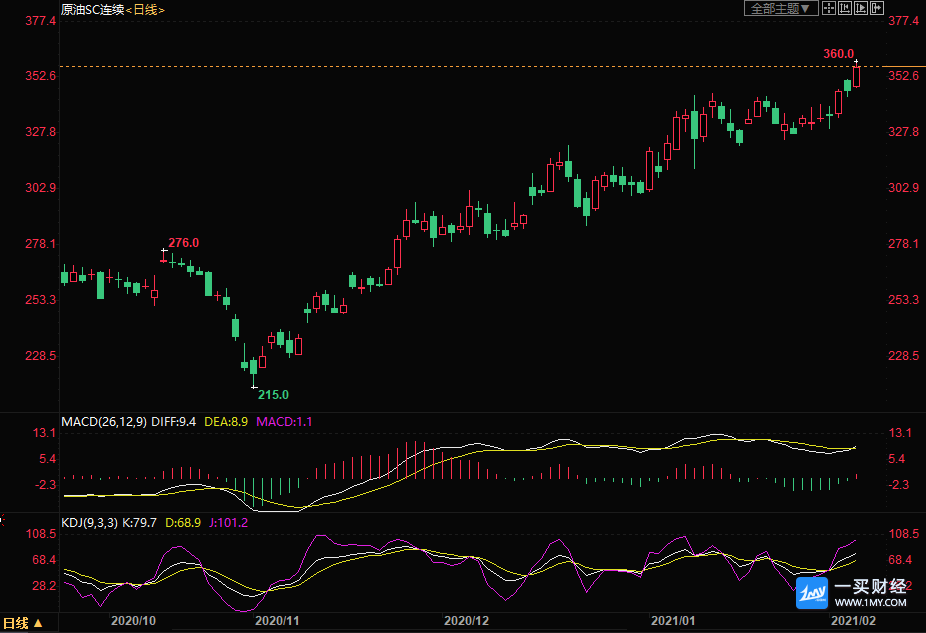The width and height of the screenshot is (926, 633).
Task: Open the 全部主题 dropdown
Action: pos(781,8)
